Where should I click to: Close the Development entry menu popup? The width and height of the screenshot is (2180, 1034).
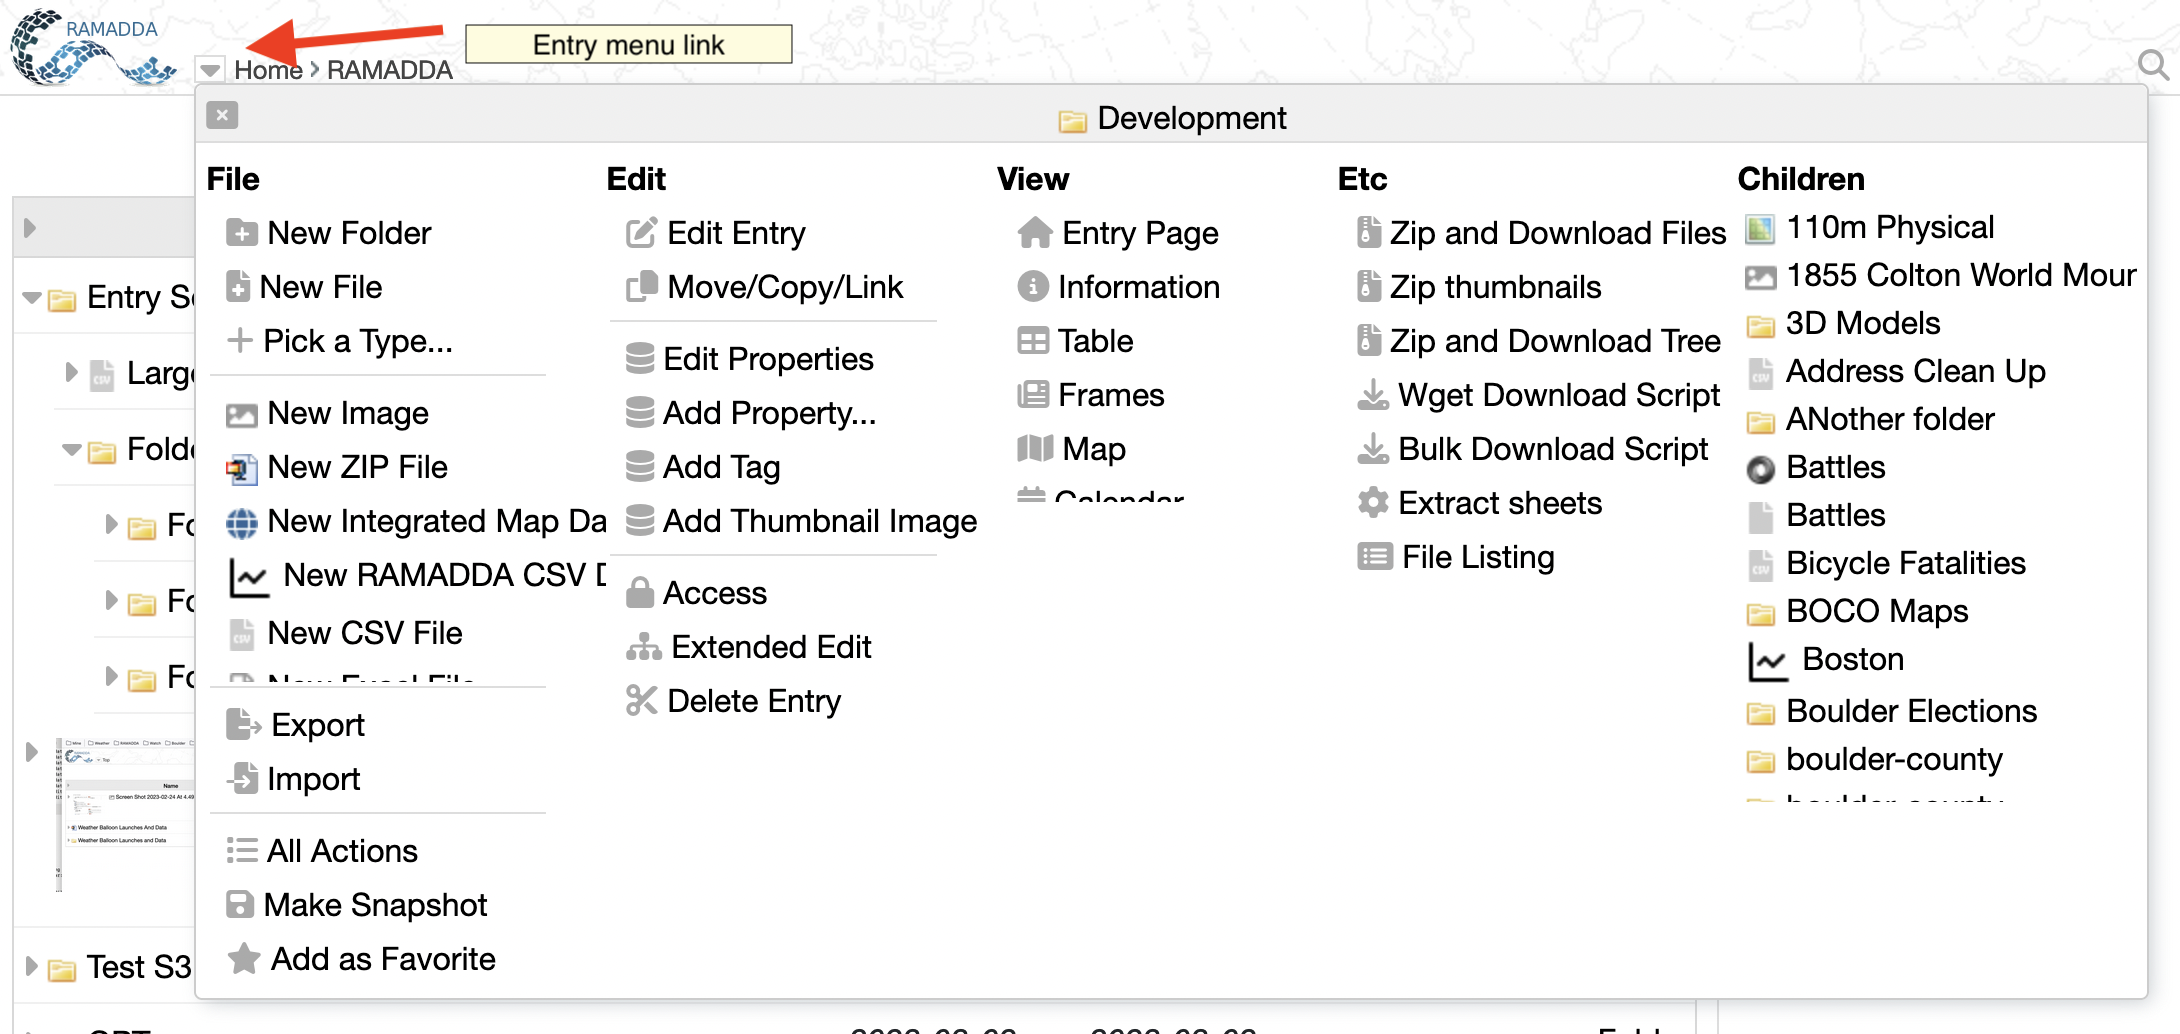(x=222, y=115)
